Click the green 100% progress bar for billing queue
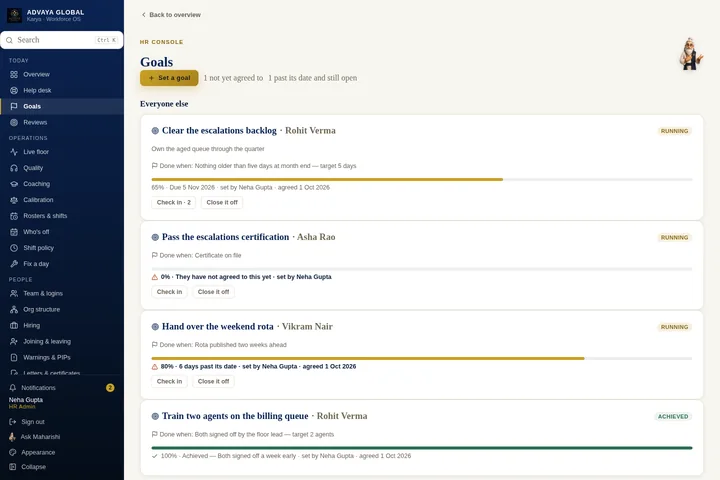This screenshot has width=720, height=480. point(422,448)
